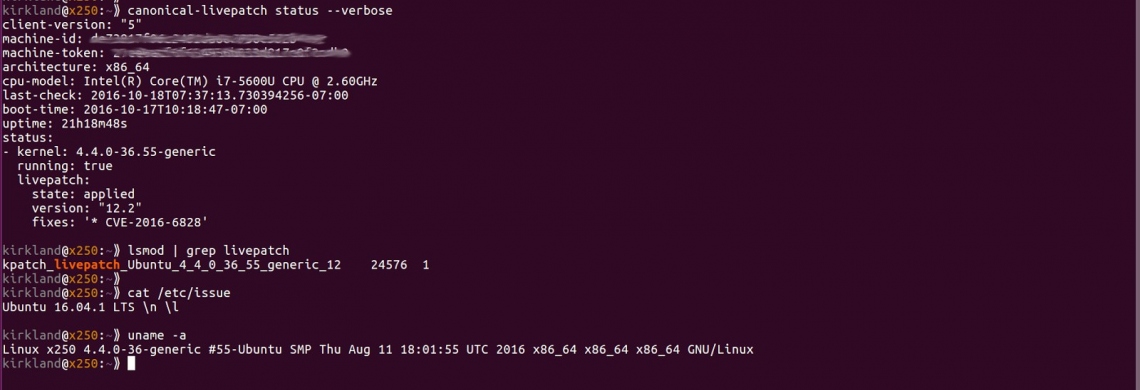The width and height of the screenshot is (1140, 390).
Task: Click the running: true line
Action: pos(65,166)
